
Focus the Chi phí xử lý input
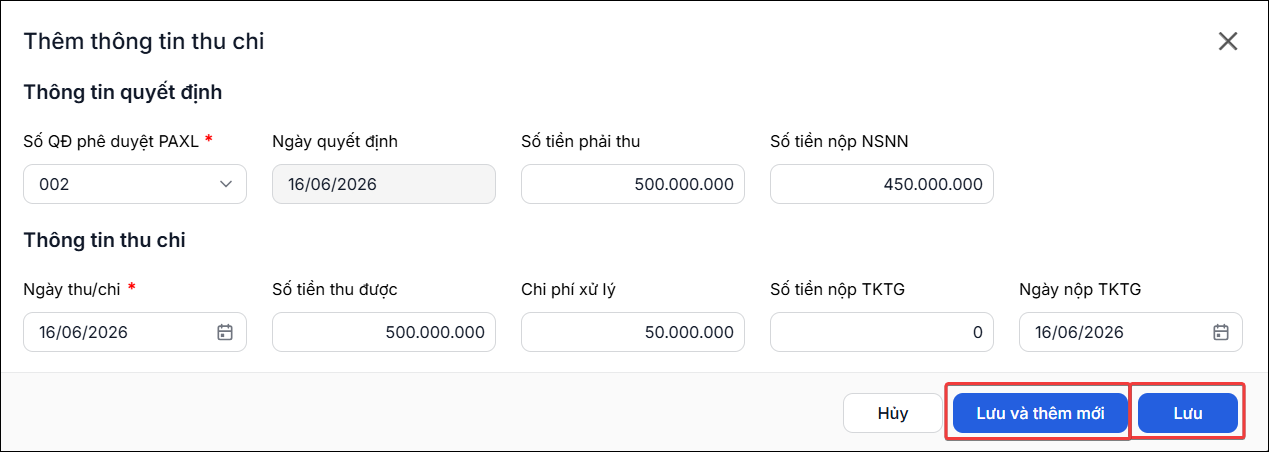(633, 332)
